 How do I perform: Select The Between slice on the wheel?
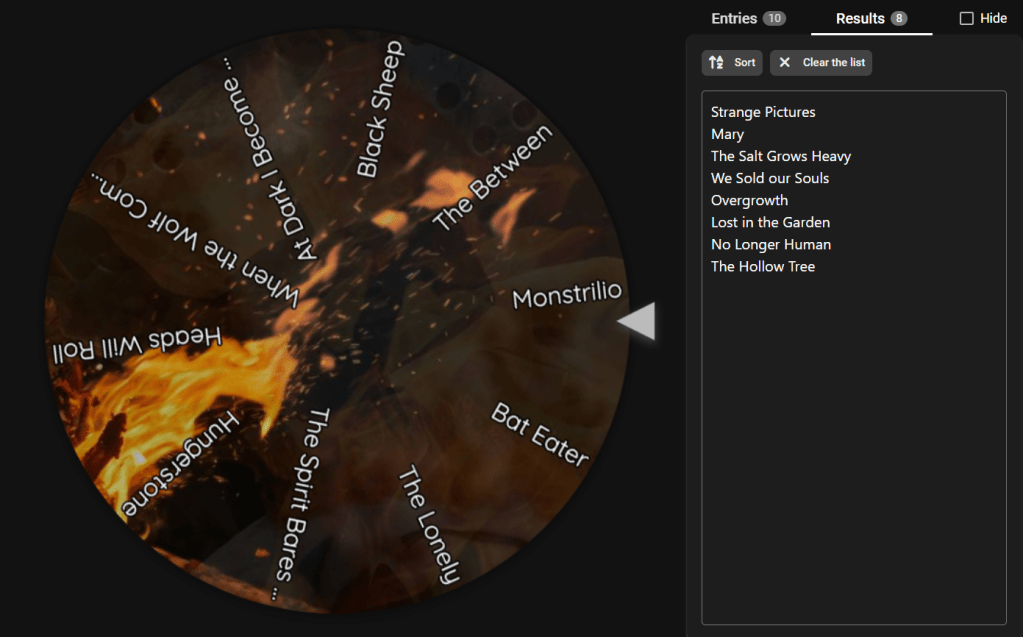pyautogui.click(x=492, y=178)
